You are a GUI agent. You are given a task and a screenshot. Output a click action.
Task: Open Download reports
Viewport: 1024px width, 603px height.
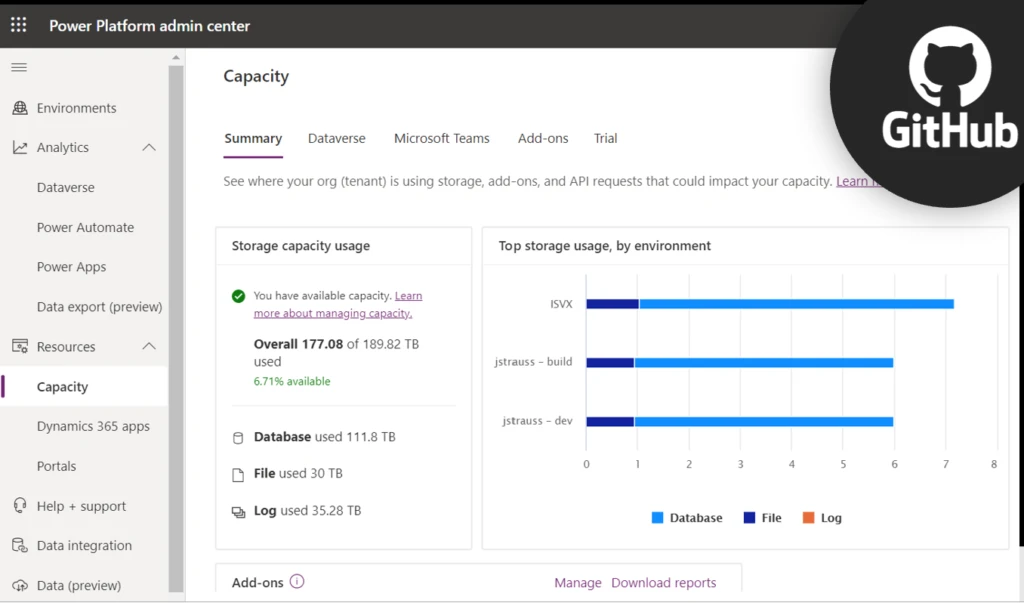point(663,581)
